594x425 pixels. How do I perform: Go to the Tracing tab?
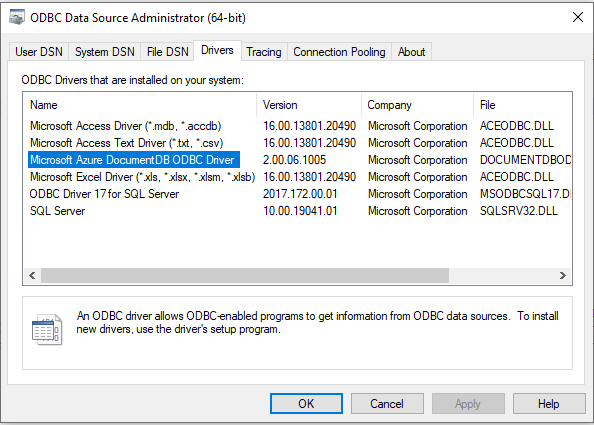(x=264, y=52)
